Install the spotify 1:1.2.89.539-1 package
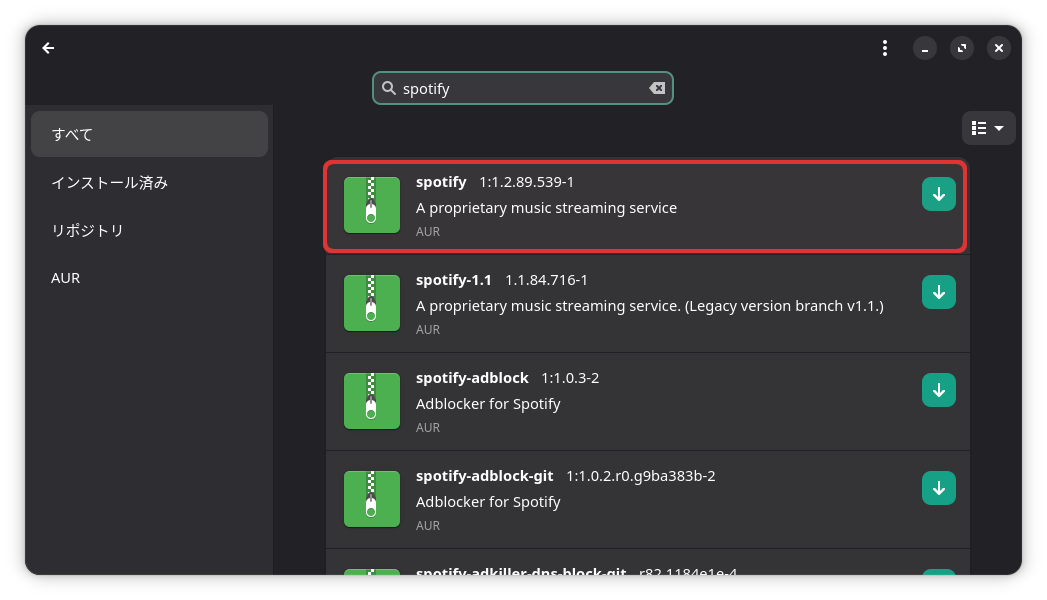 coord(939,194)
